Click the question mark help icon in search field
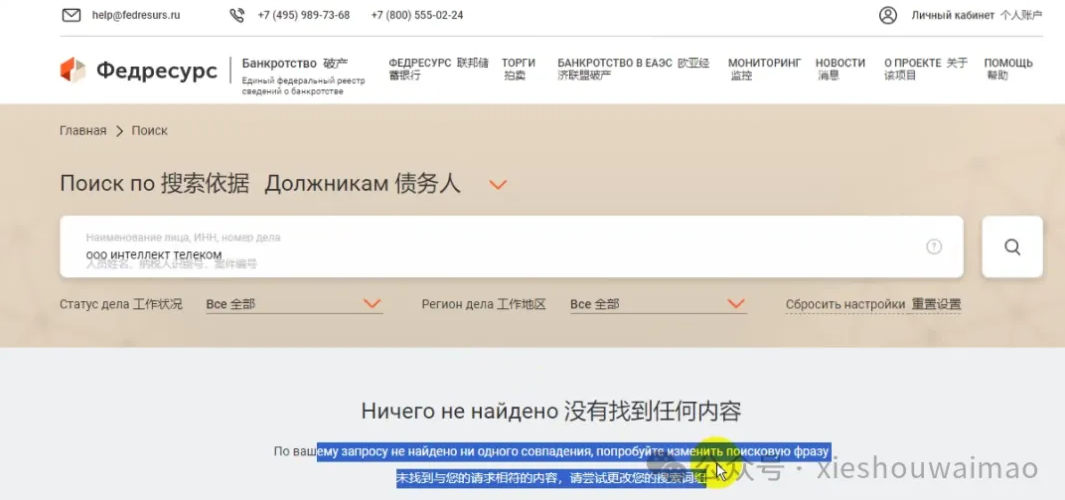The width and height of the screenshot is (1065, 500). (934, 247)
